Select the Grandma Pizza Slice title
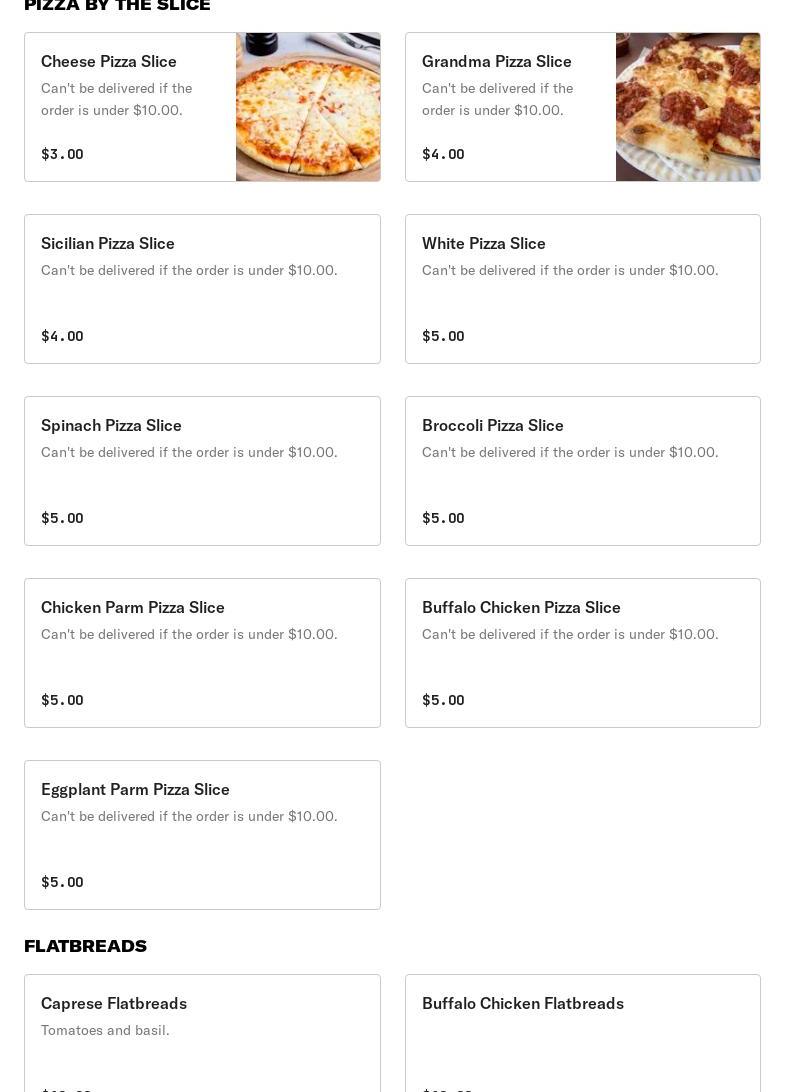This screenshot has width=785, height=1092. 497,62
